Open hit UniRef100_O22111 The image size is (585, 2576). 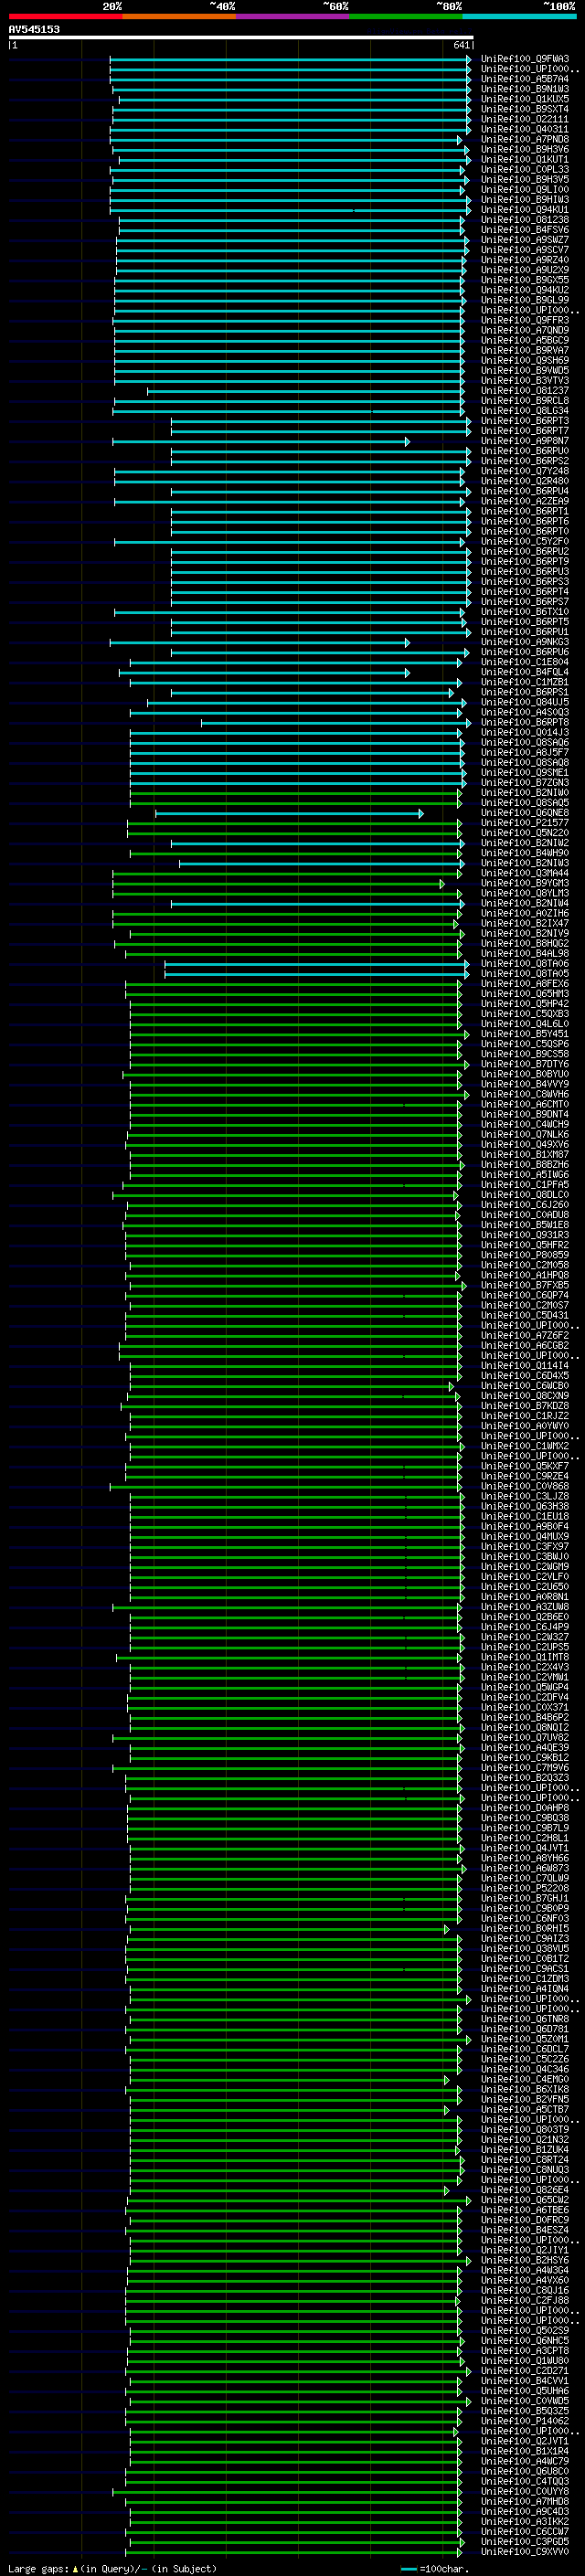point(525,120)
